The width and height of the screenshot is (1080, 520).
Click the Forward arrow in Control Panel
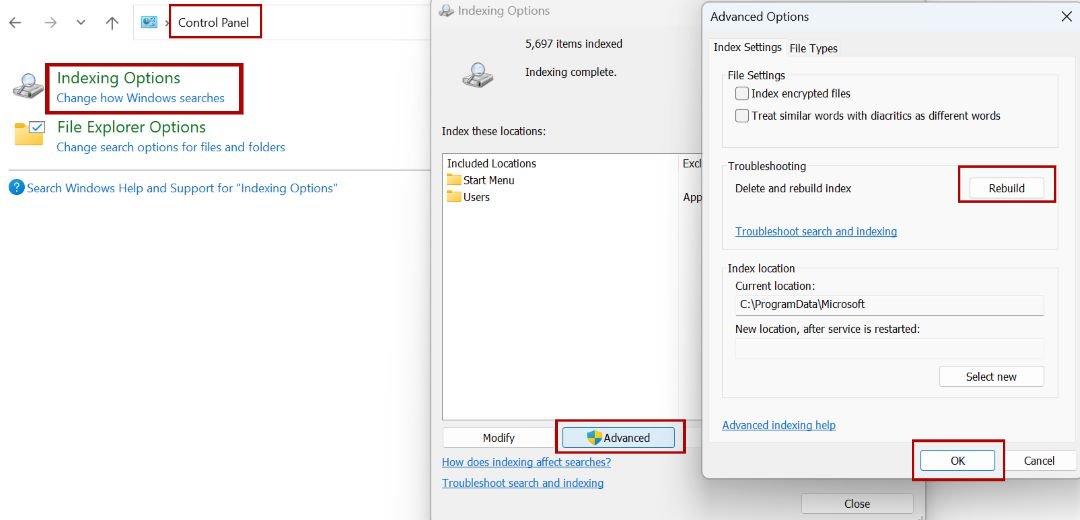(x=50, y=23)
